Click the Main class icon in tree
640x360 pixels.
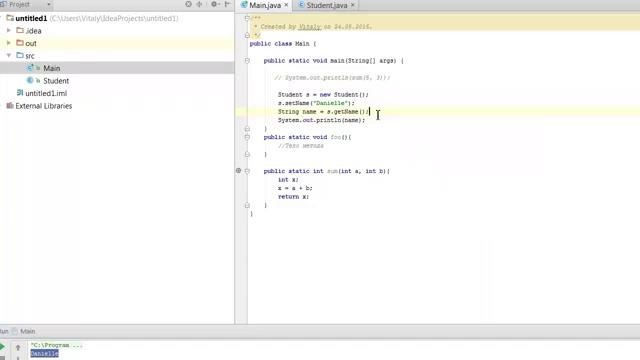coord(30,68)
